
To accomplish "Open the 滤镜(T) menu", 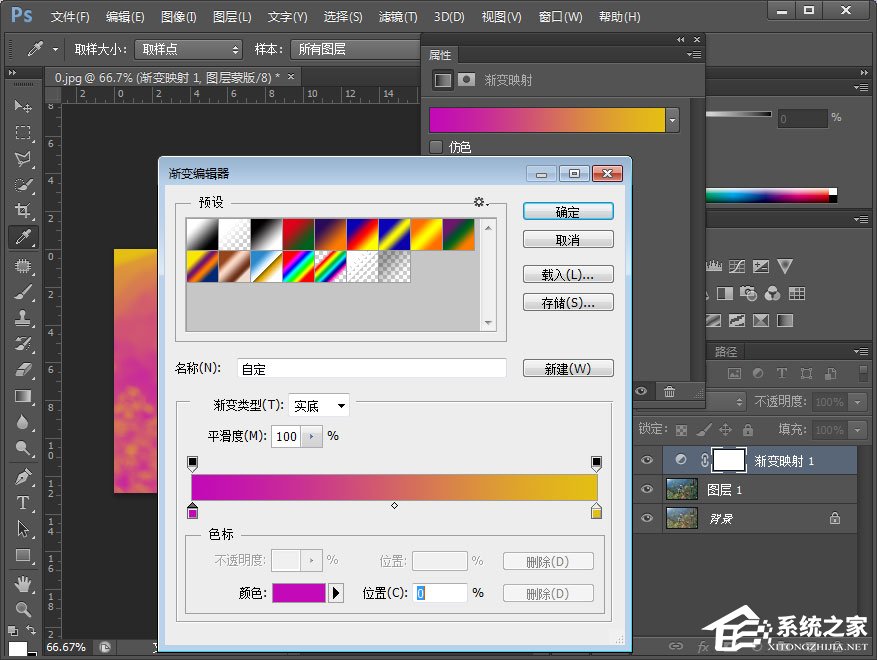I will tap(398, 17).
